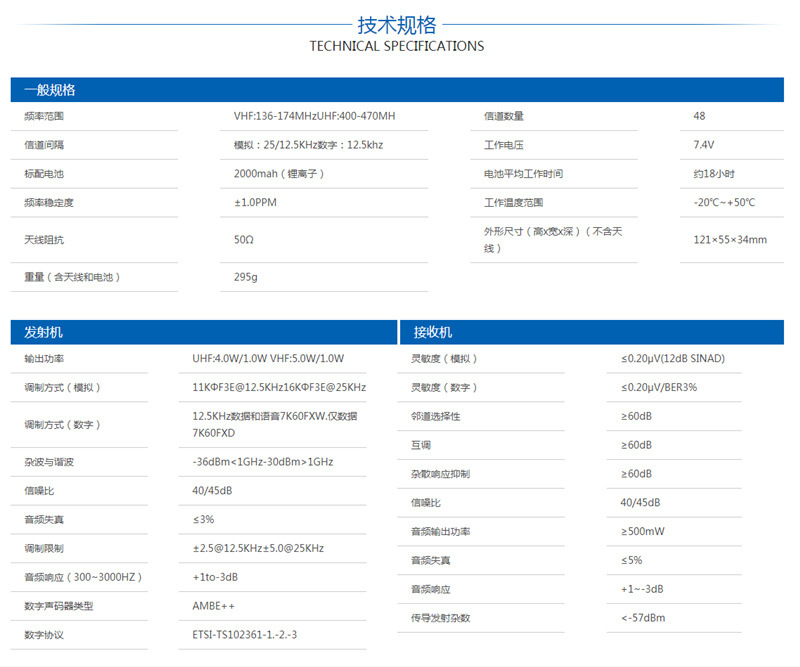Click the <-57dBm value

[x=643, y=618]
